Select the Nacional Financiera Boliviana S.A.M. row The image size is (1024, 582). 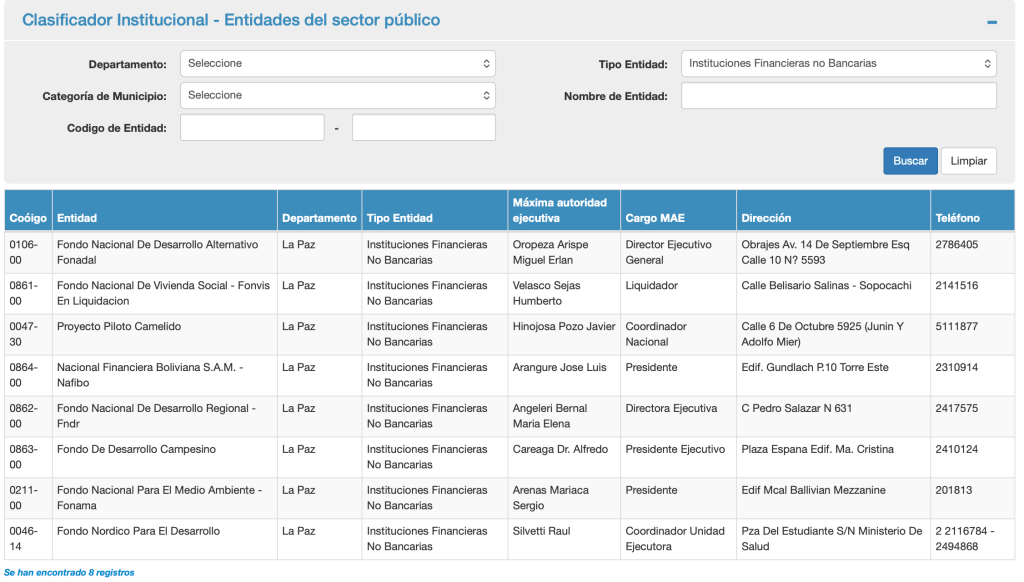[x=150, y=375]
